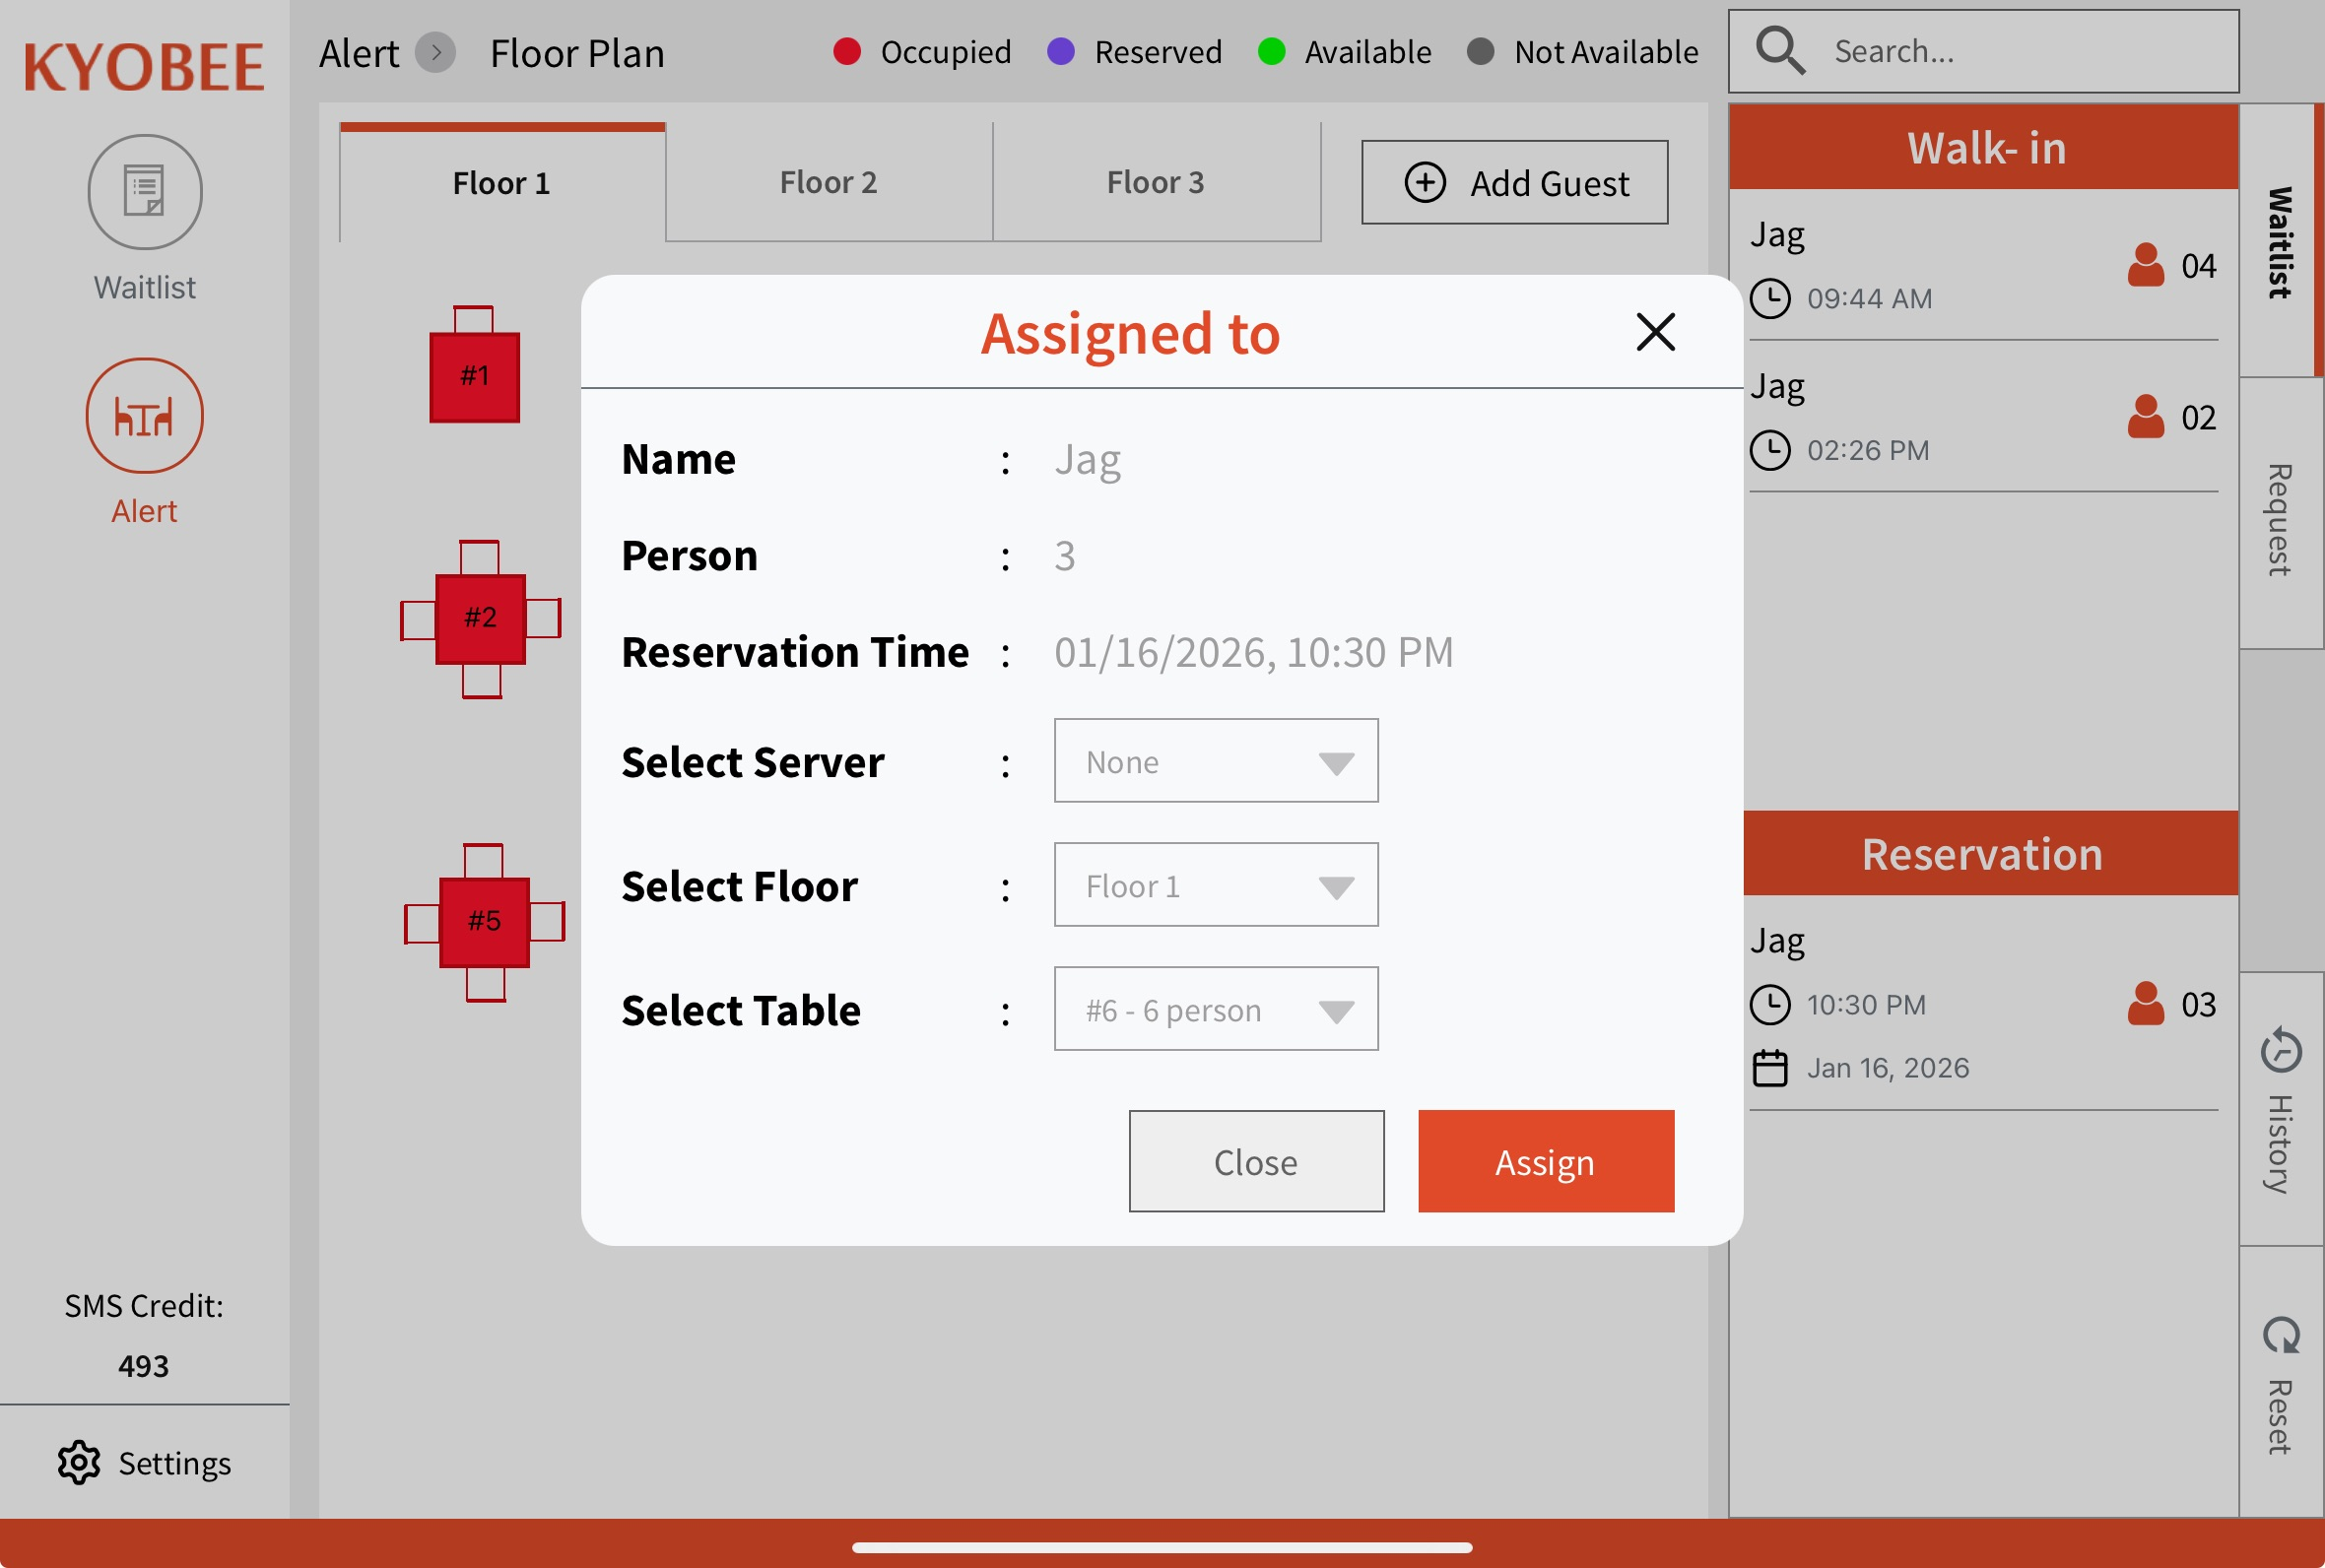Click the search magnifier icon

coord(1780,51)
